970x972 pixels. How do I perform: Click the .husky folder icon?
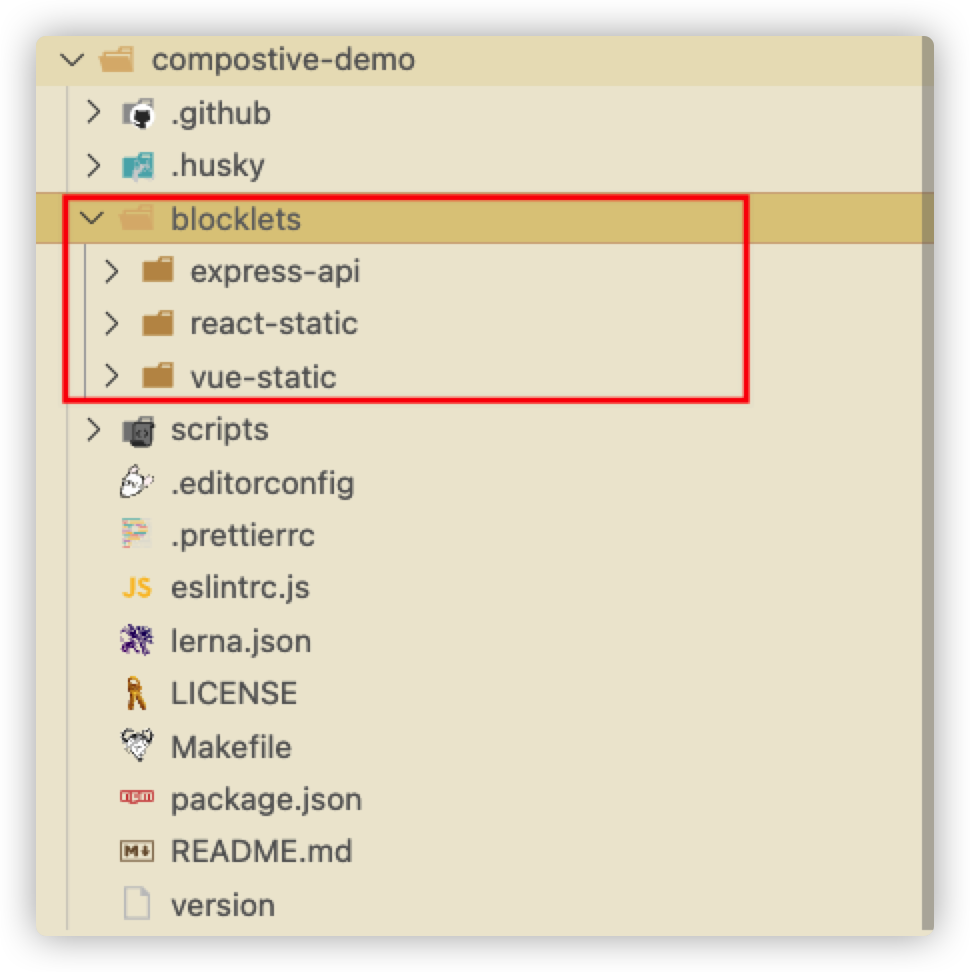coord(137,166)
